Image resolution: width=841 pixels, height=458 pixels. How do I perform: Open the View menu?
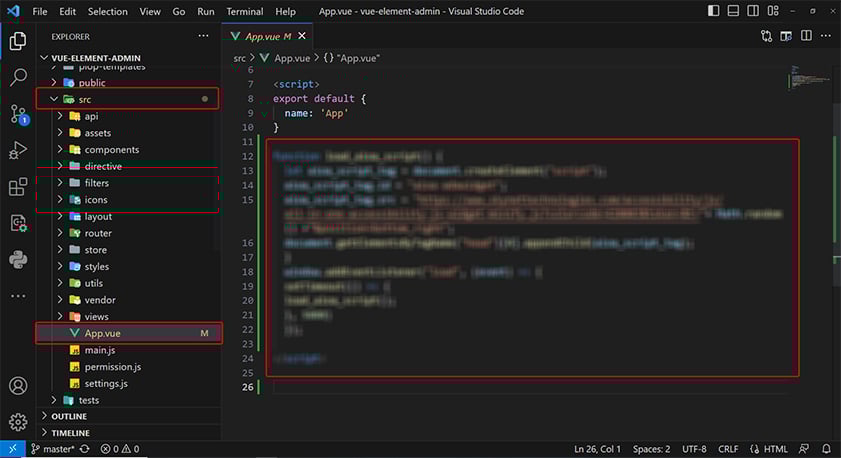[150, 11]
